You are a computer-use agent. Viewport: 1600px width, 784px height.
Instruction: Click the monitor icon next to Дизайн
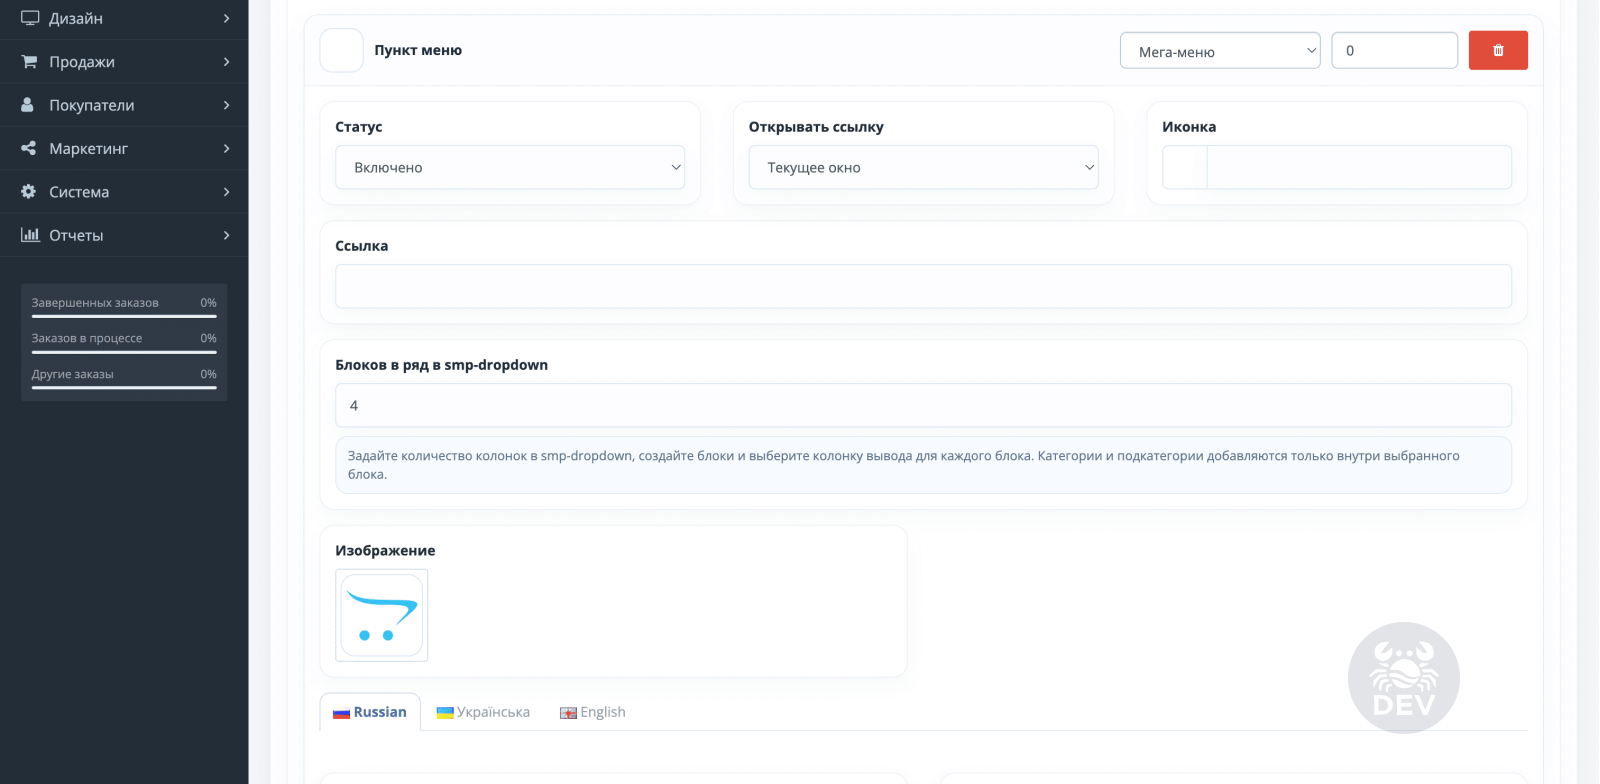[x=30, y=18]
